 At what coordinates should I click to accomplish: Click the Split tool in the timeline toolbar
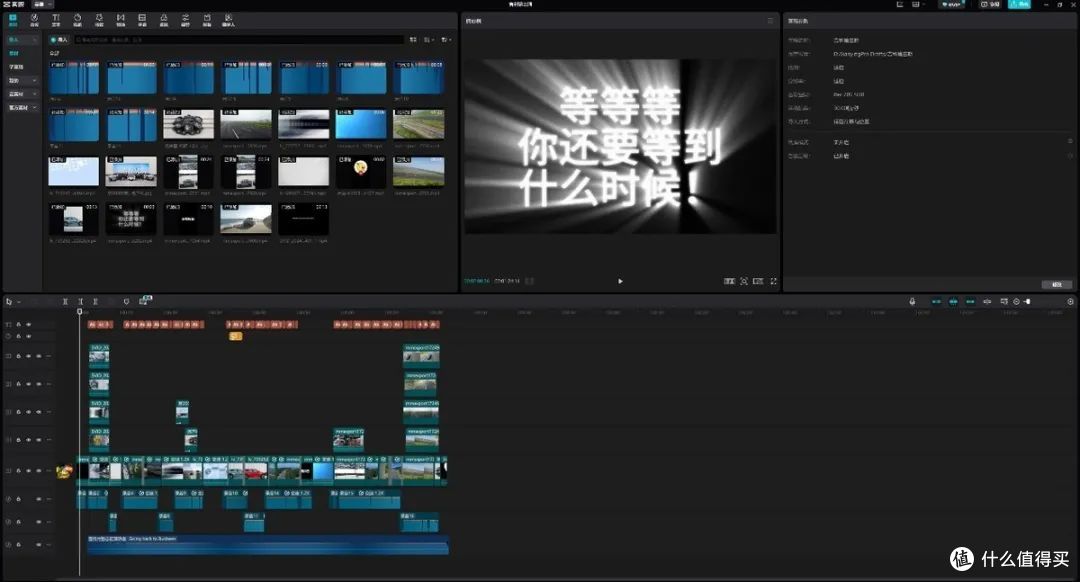65,302
